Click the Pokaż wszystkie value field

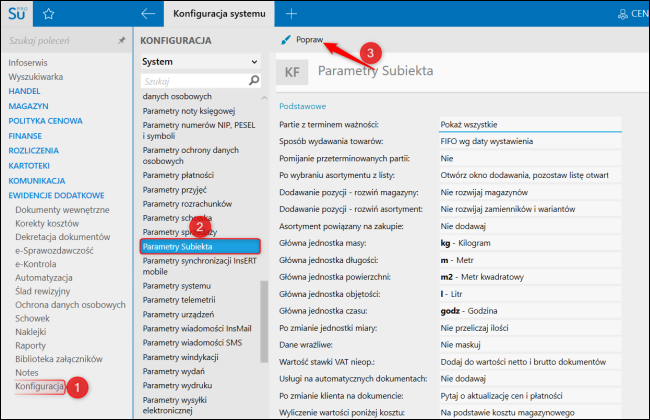[530, 124]
